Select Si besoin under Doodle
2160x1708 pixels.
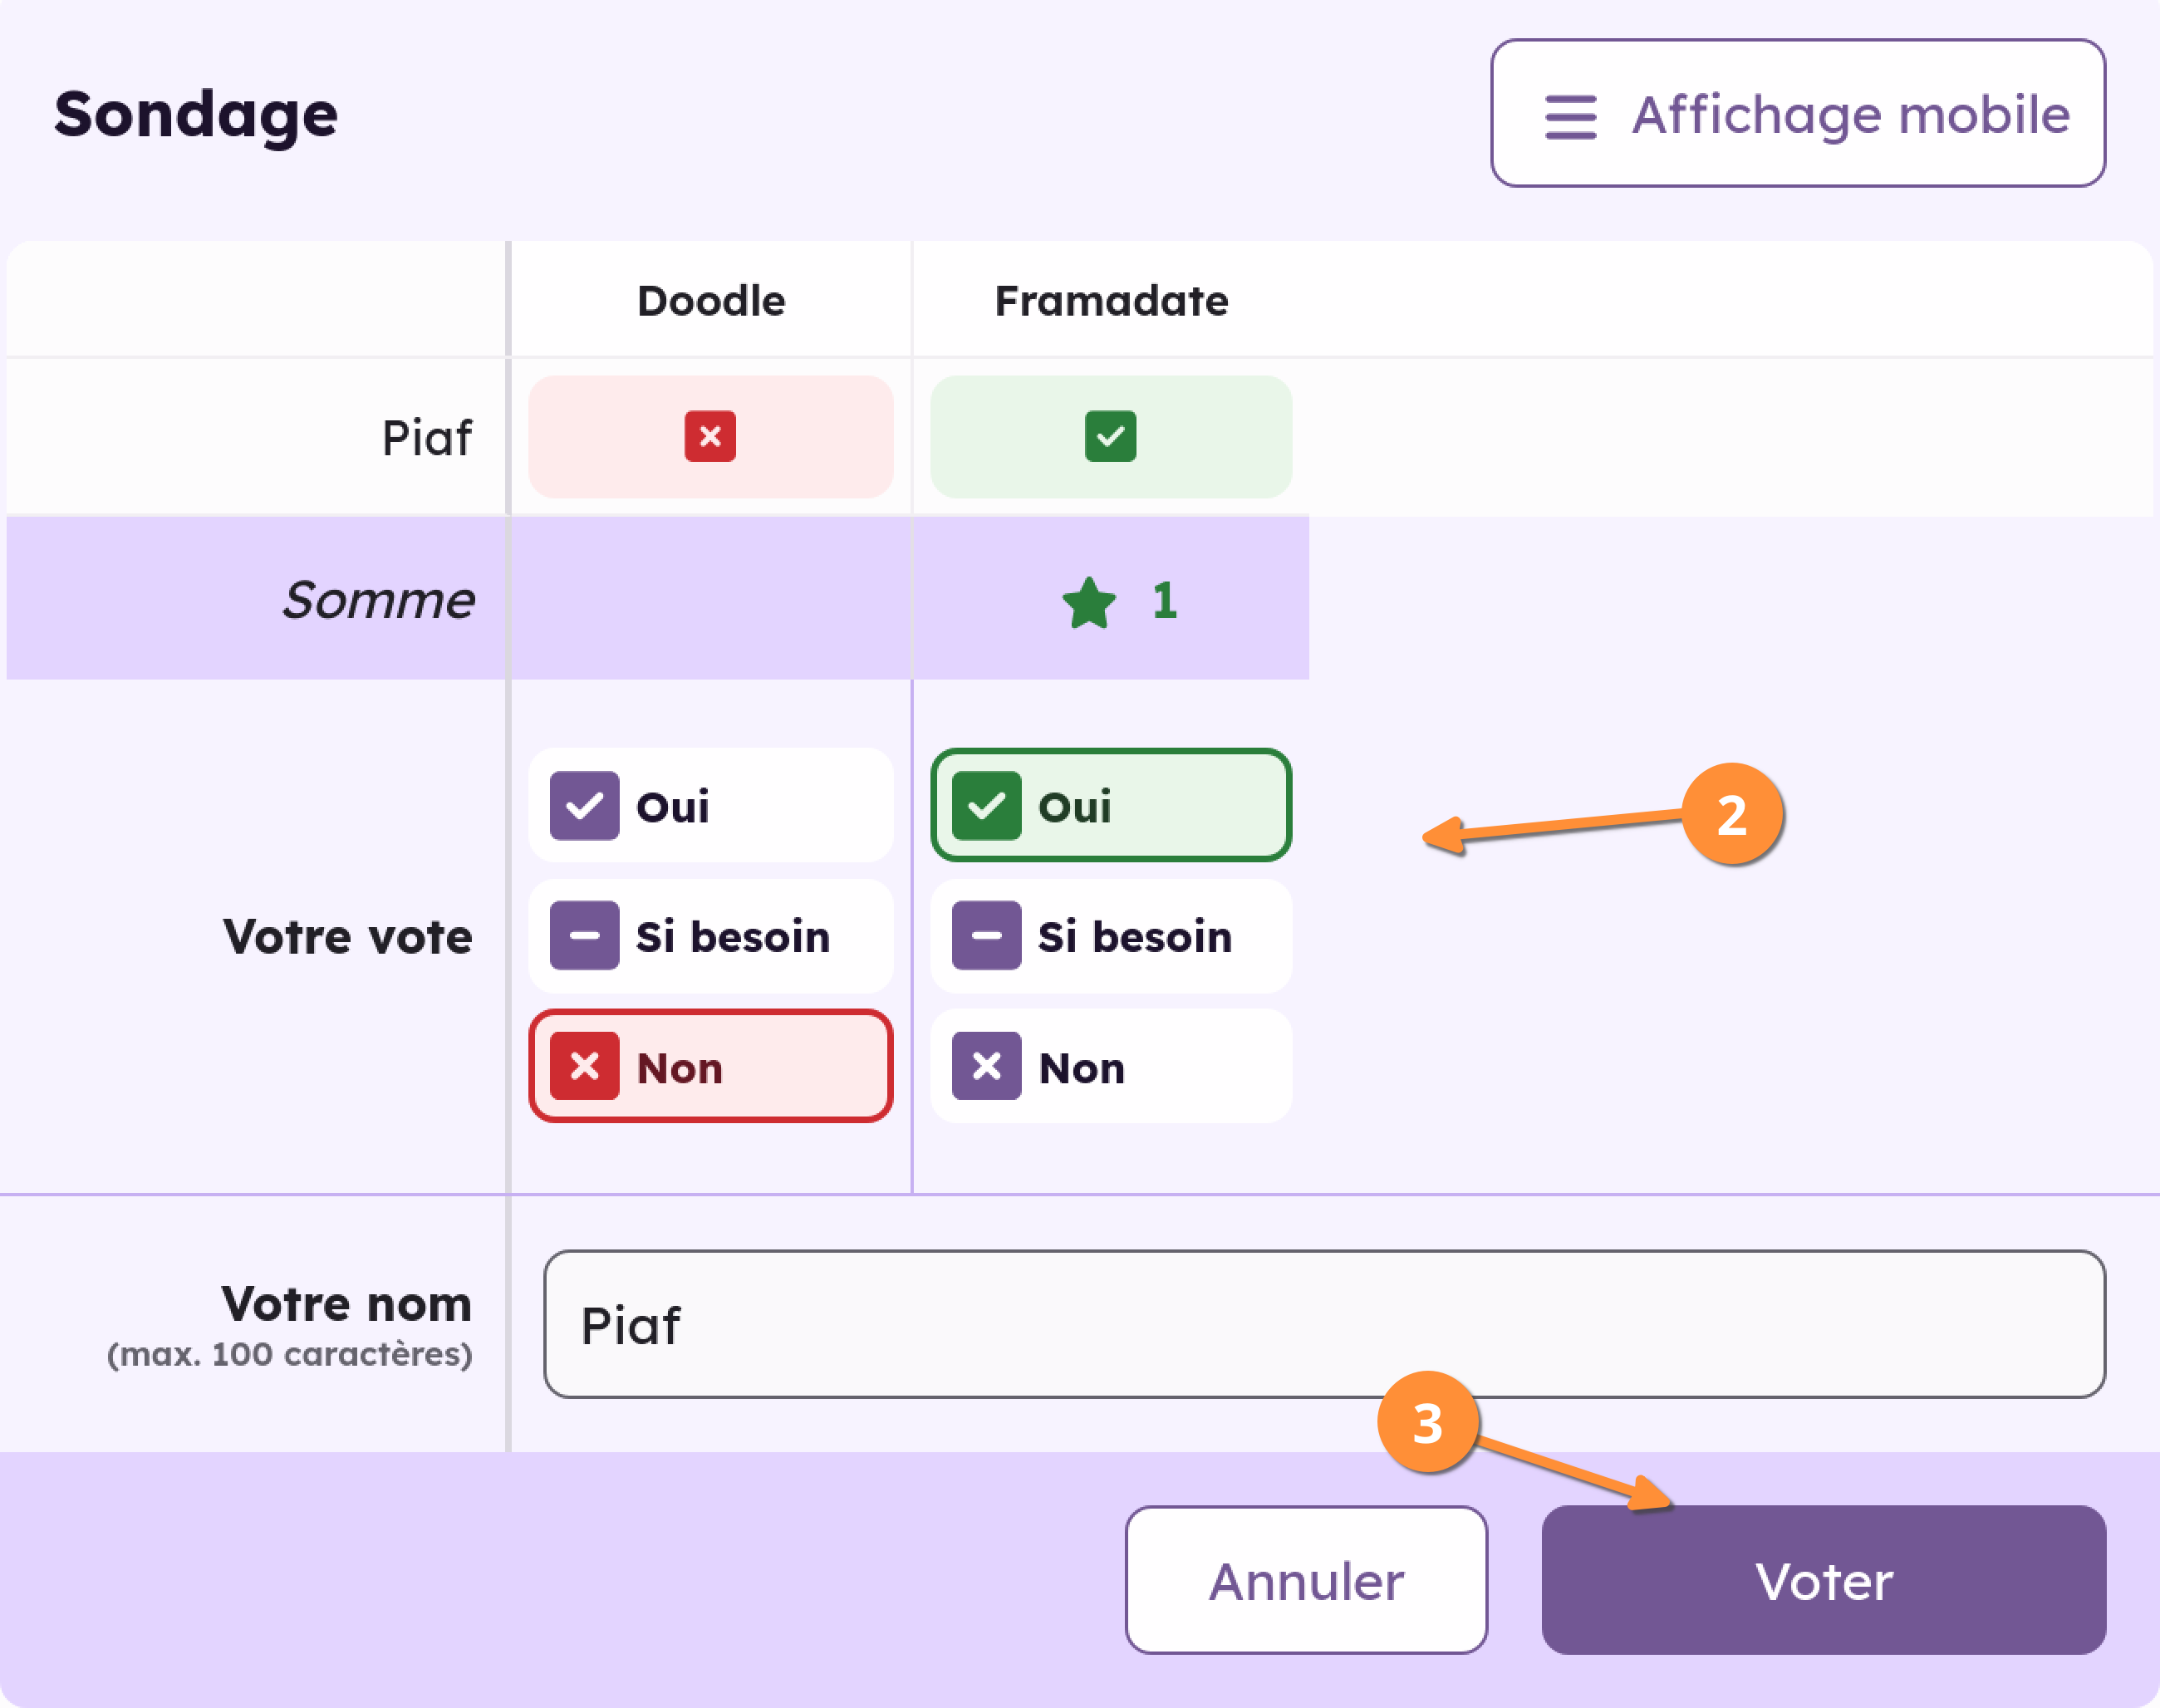(x=710, y=936)
